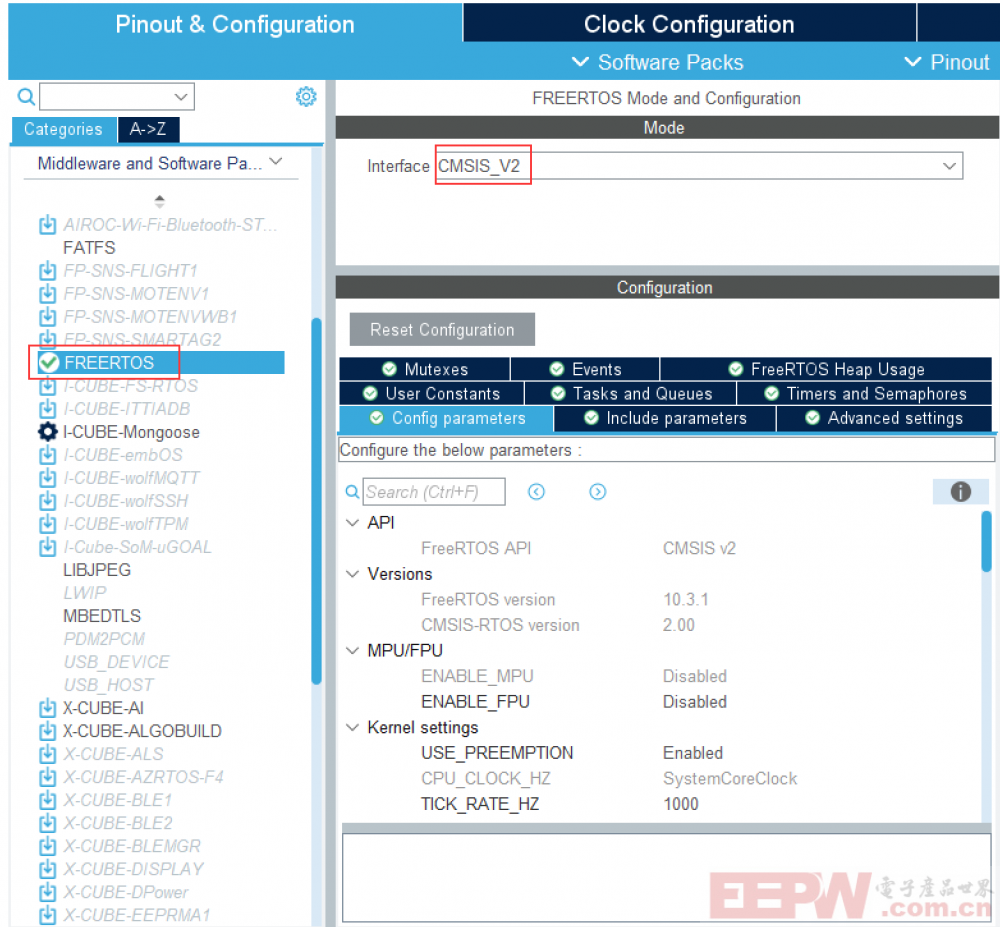This screenshot has width=1000, height=927.
Task: Switch to Clock Configuration tab
Action: [x=689, y=24]
